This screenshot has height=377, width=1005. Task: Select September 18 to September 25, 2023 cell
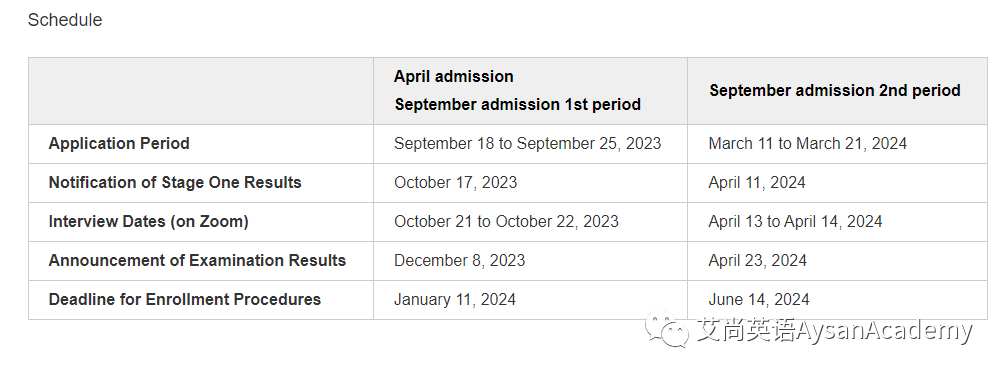[x=527, y=143]
